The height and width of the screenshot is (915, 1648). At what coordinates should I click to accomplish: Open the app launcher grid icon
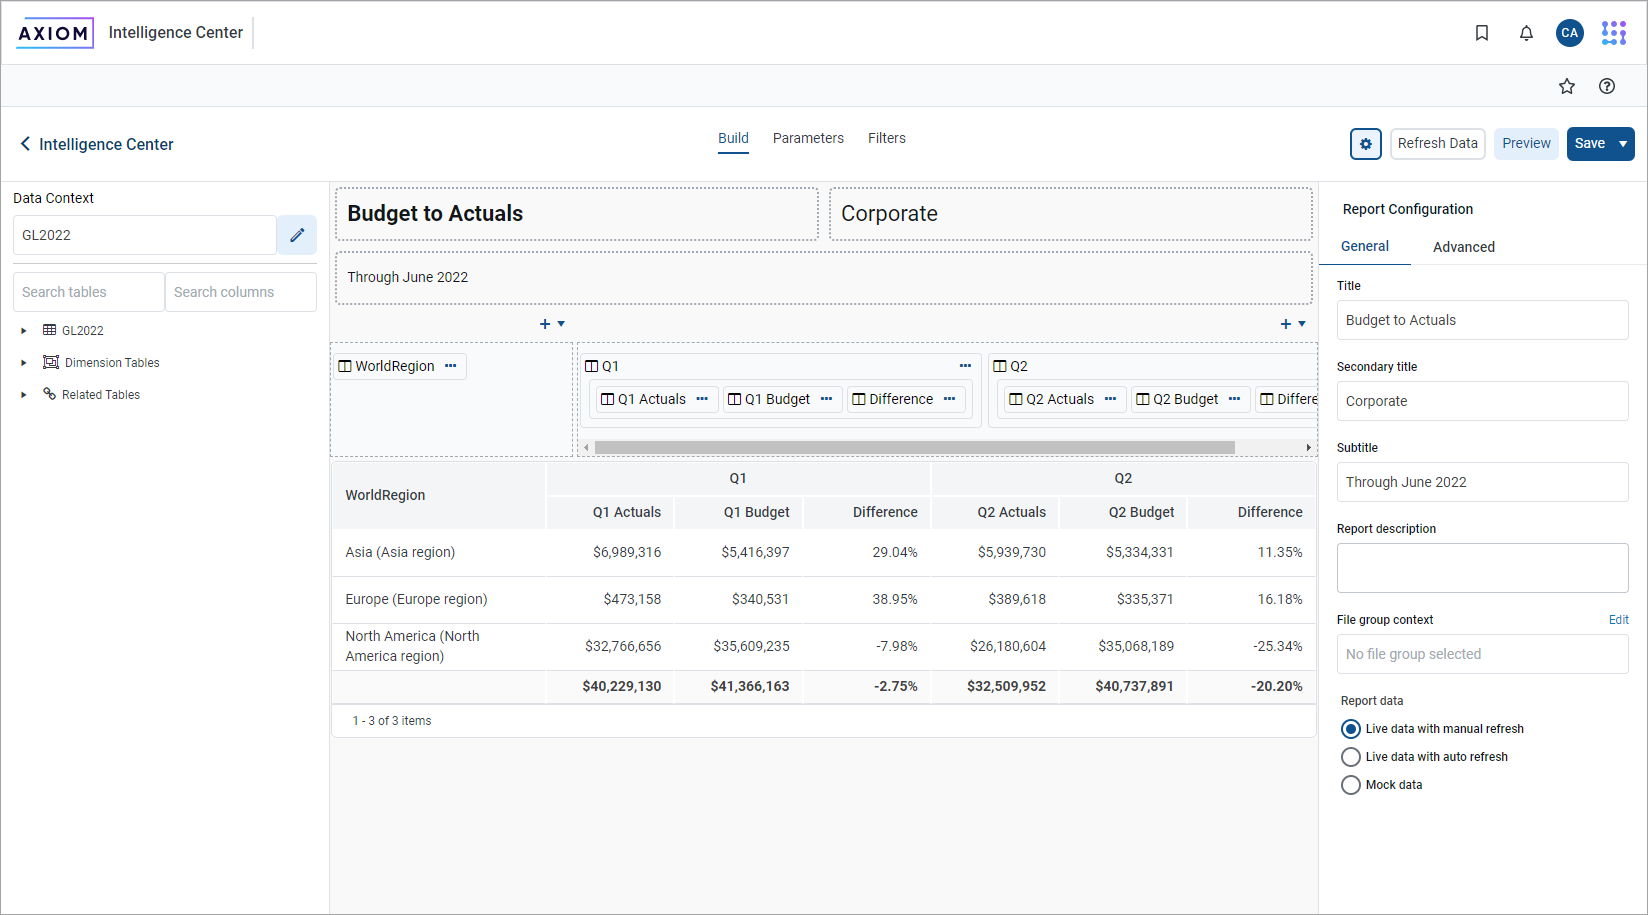1613,33
